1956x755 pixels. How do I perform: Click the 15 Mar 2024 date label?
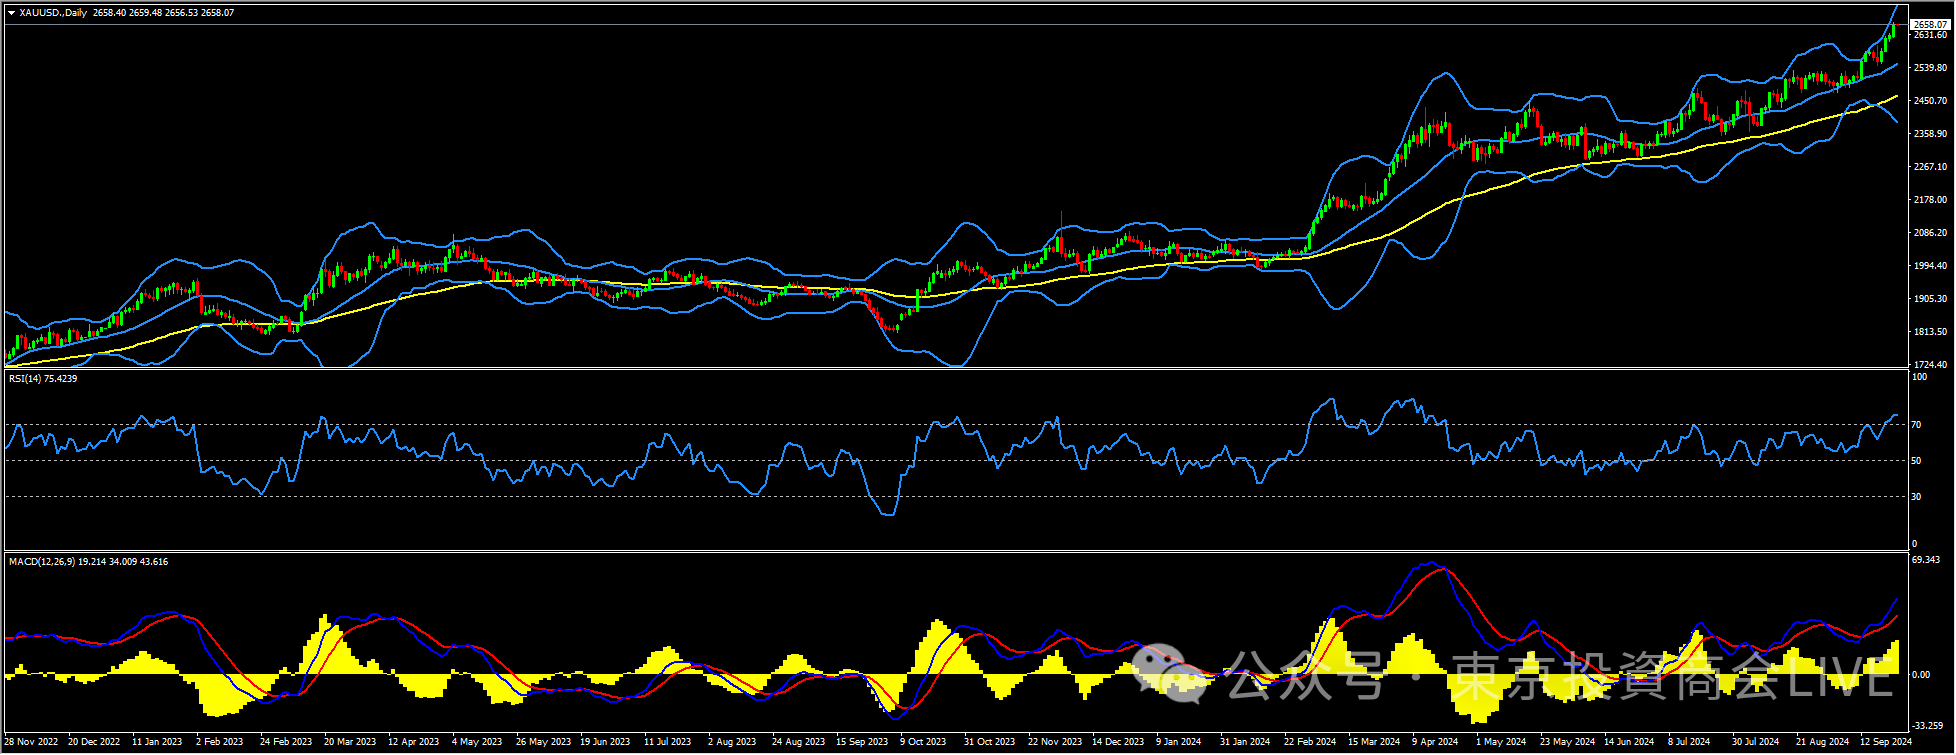tap(1374, 742)
